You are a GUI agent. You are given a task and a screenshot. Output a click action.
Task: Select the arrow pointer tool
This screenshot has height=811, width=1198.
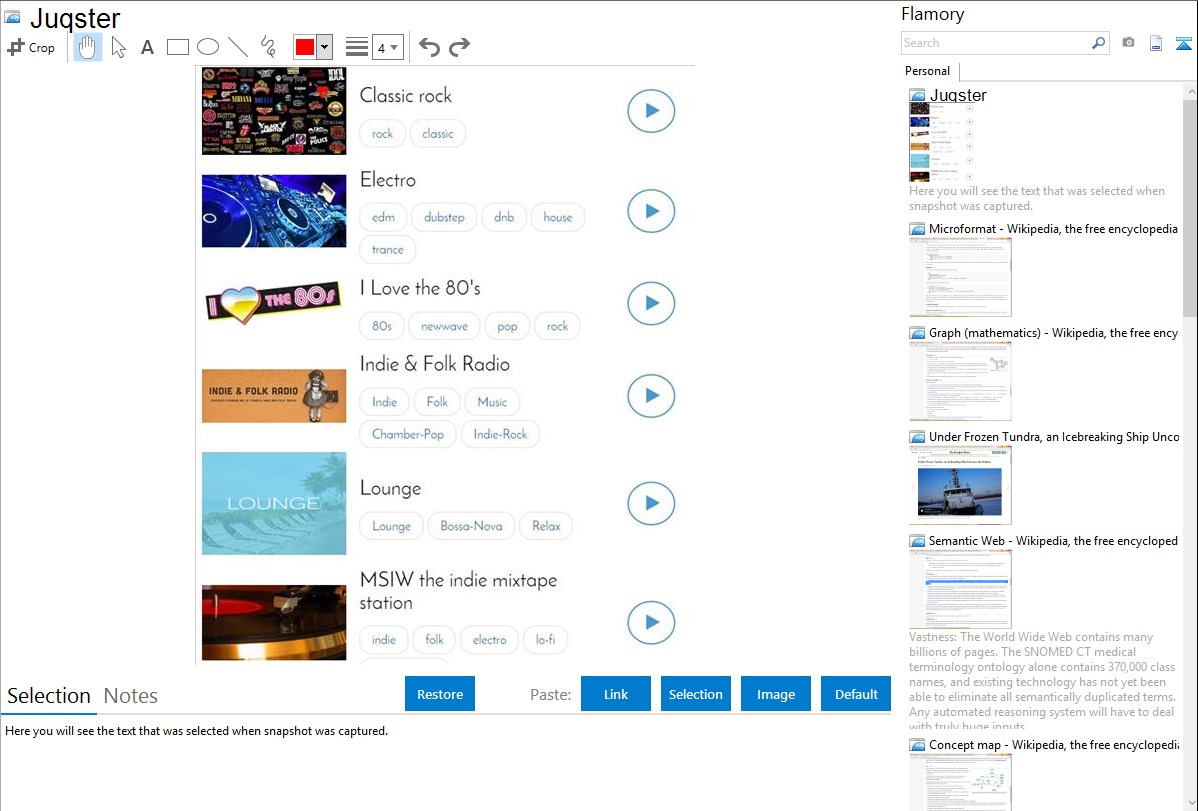118,47
